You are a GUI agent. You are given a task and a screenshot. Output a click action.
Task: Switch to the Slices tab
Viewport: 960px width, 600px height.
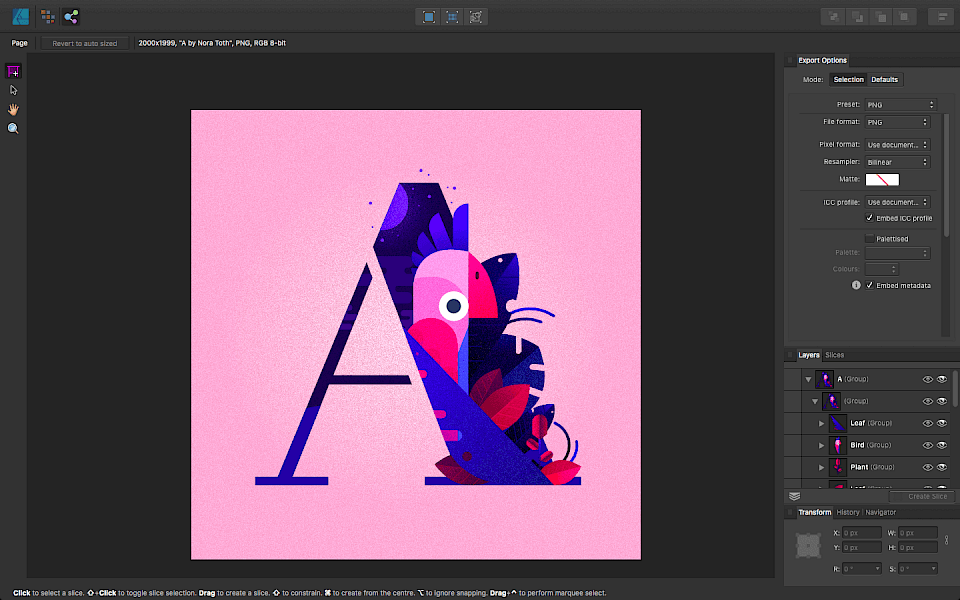[834, 355]
